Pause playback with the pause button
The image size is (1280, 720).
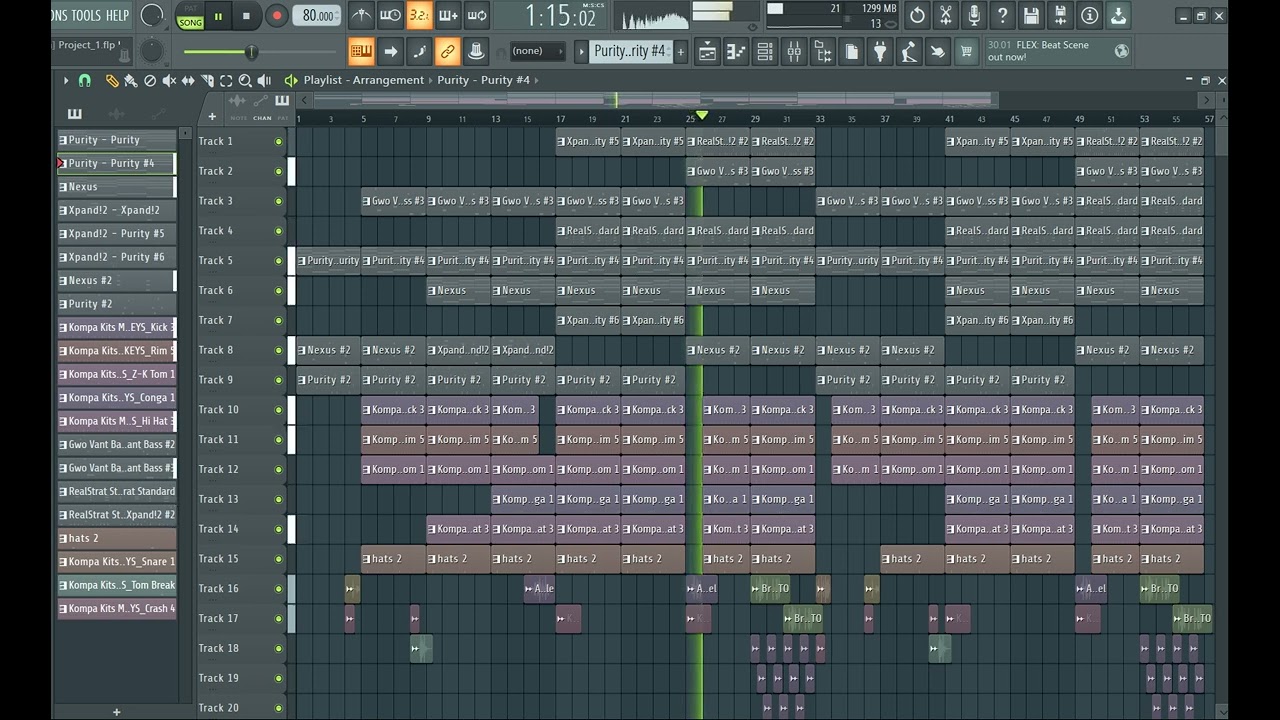click(x=218, y=16)
